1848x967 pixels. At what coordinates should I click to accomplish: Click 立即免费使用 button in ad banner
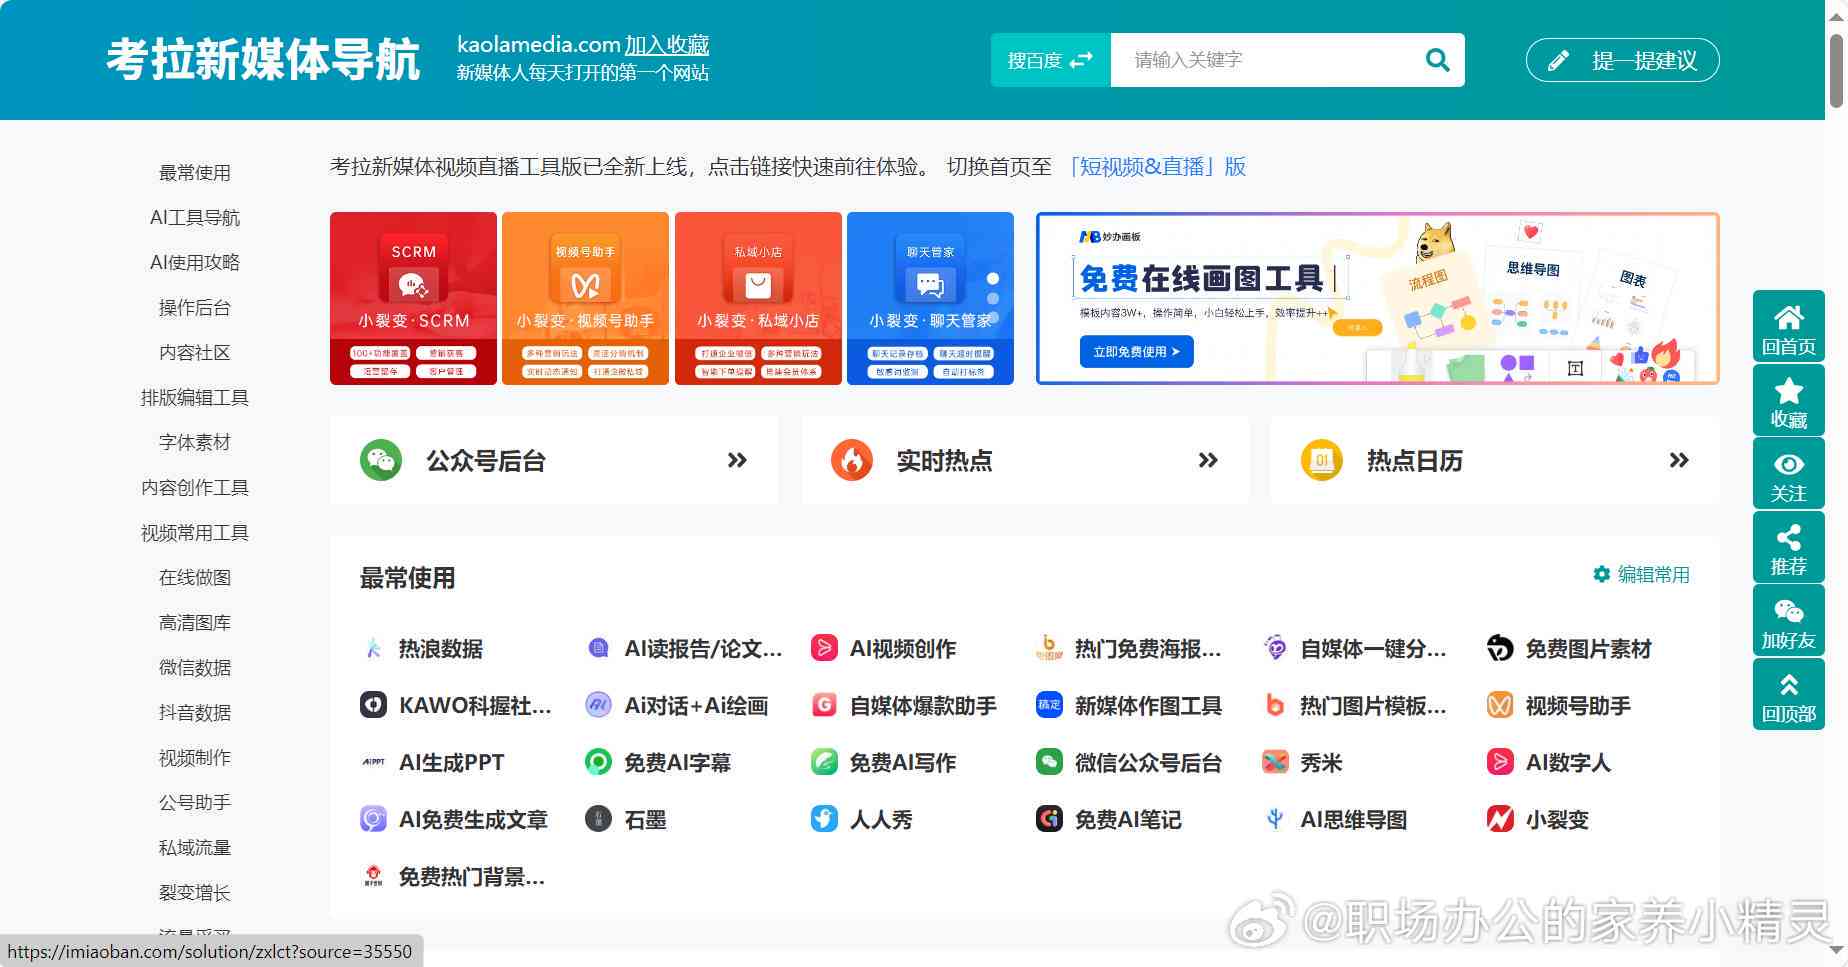1136,351
